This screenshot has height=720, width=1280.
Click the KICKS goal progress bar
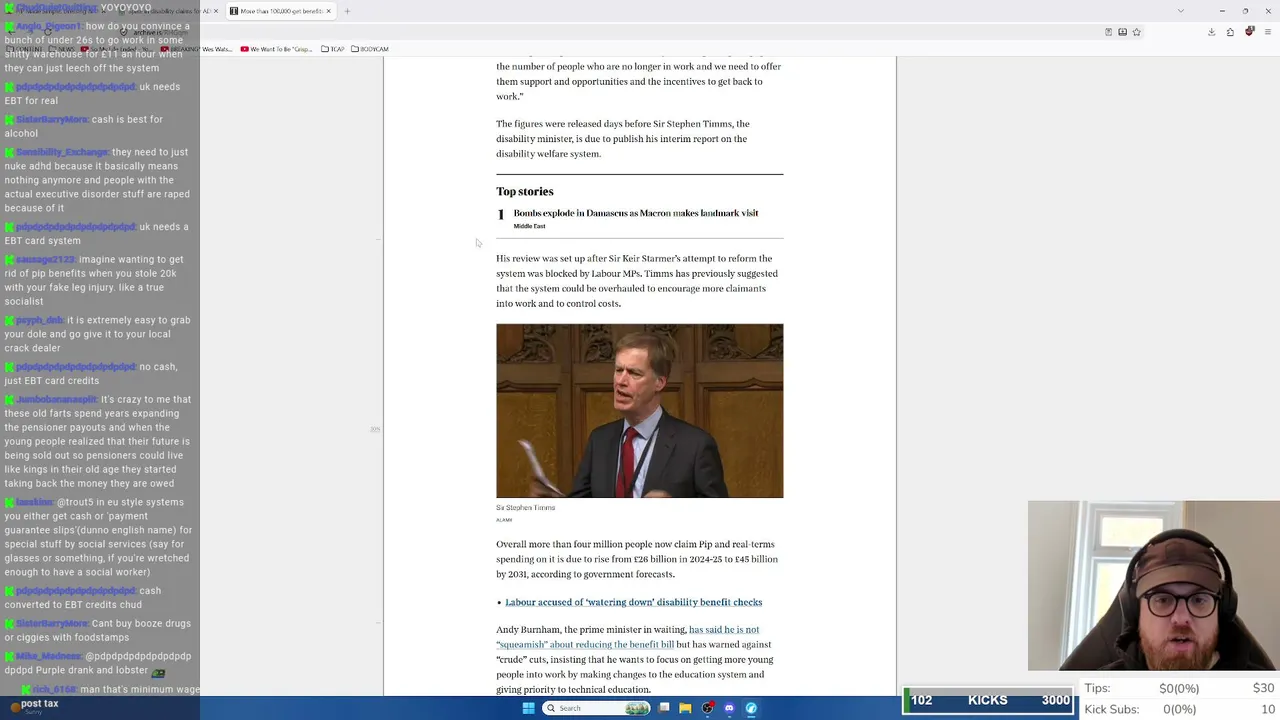pyautogui.click(x=988, y=700)
